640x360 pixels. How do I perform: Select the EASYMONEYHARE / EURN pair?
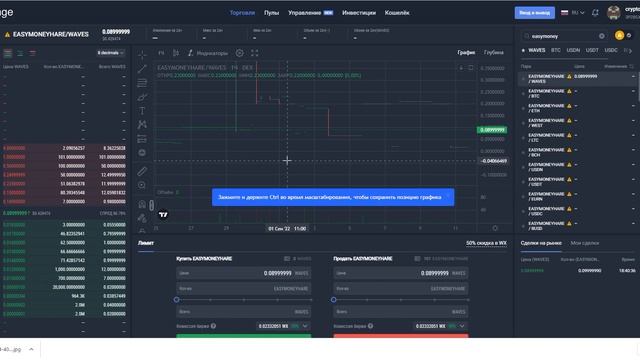(x=576, y=196)
